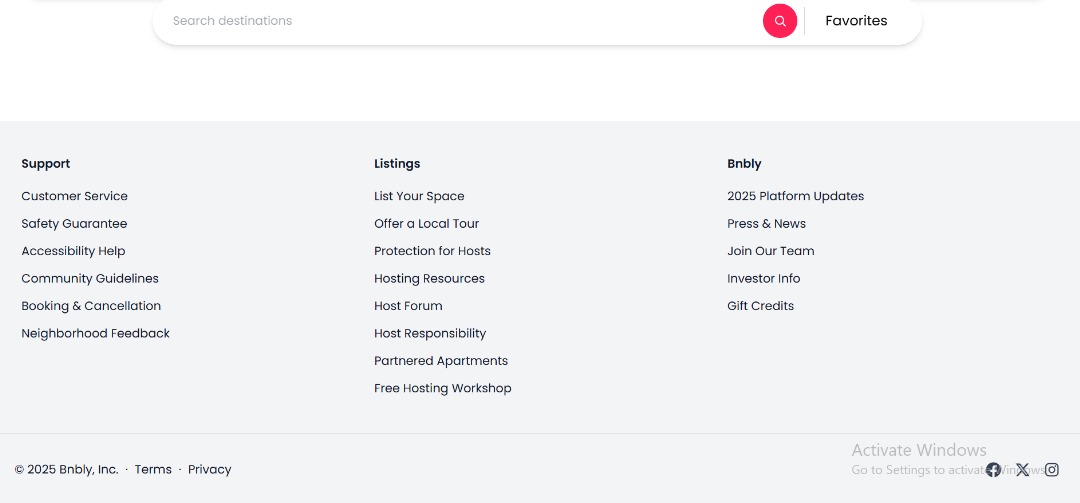Open Booking & Cancellation link
1080x503 pixels.
(x=91, y=306)
